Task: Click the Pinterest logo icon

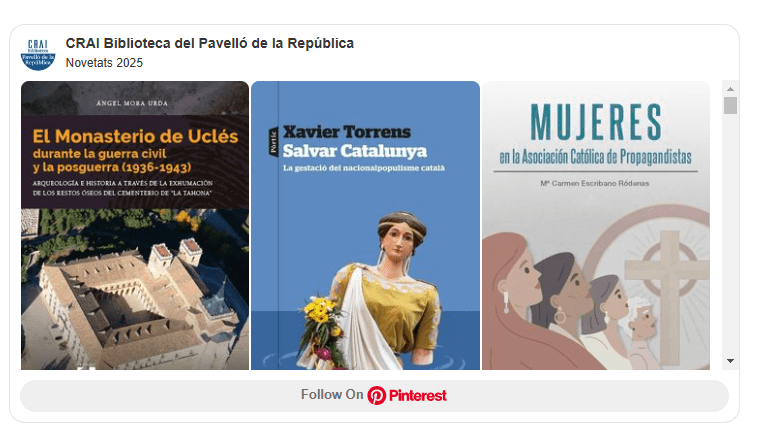Action: click(377, 396)
